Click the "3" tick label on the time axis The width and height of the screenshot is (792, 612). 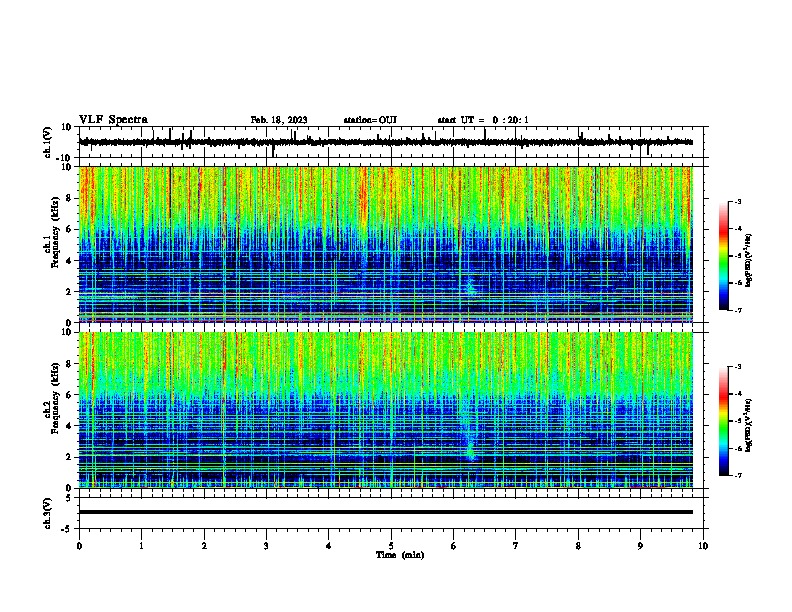(266, 546)
